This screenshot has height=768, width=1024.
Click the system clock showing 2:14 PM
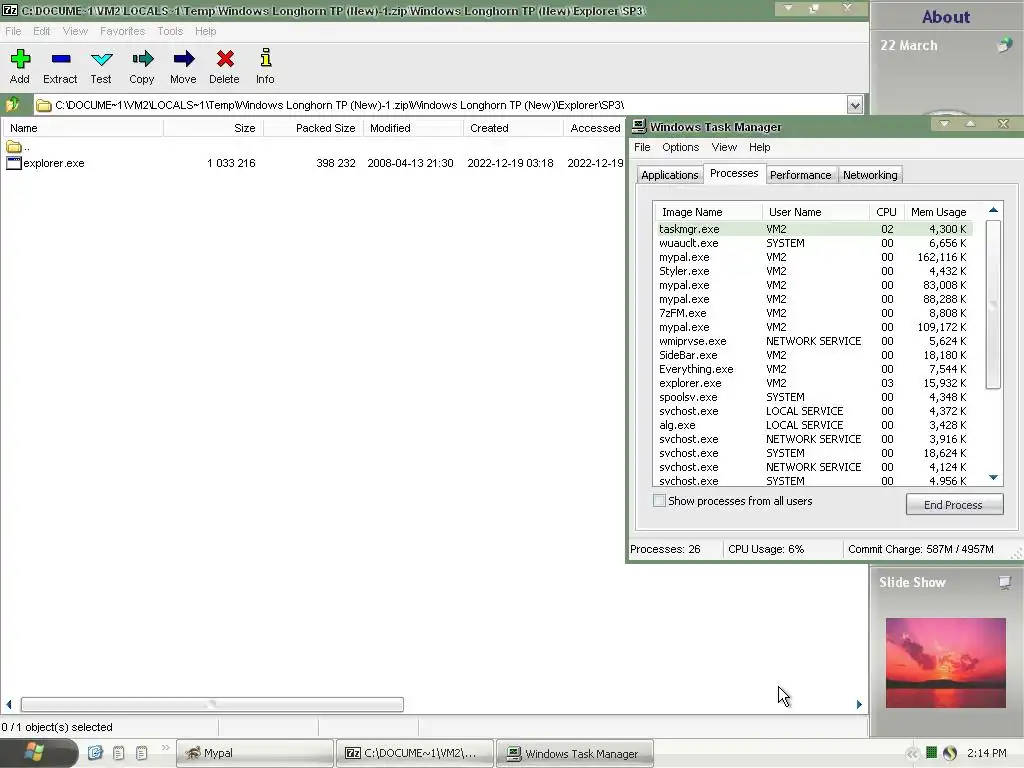[986, 753]
